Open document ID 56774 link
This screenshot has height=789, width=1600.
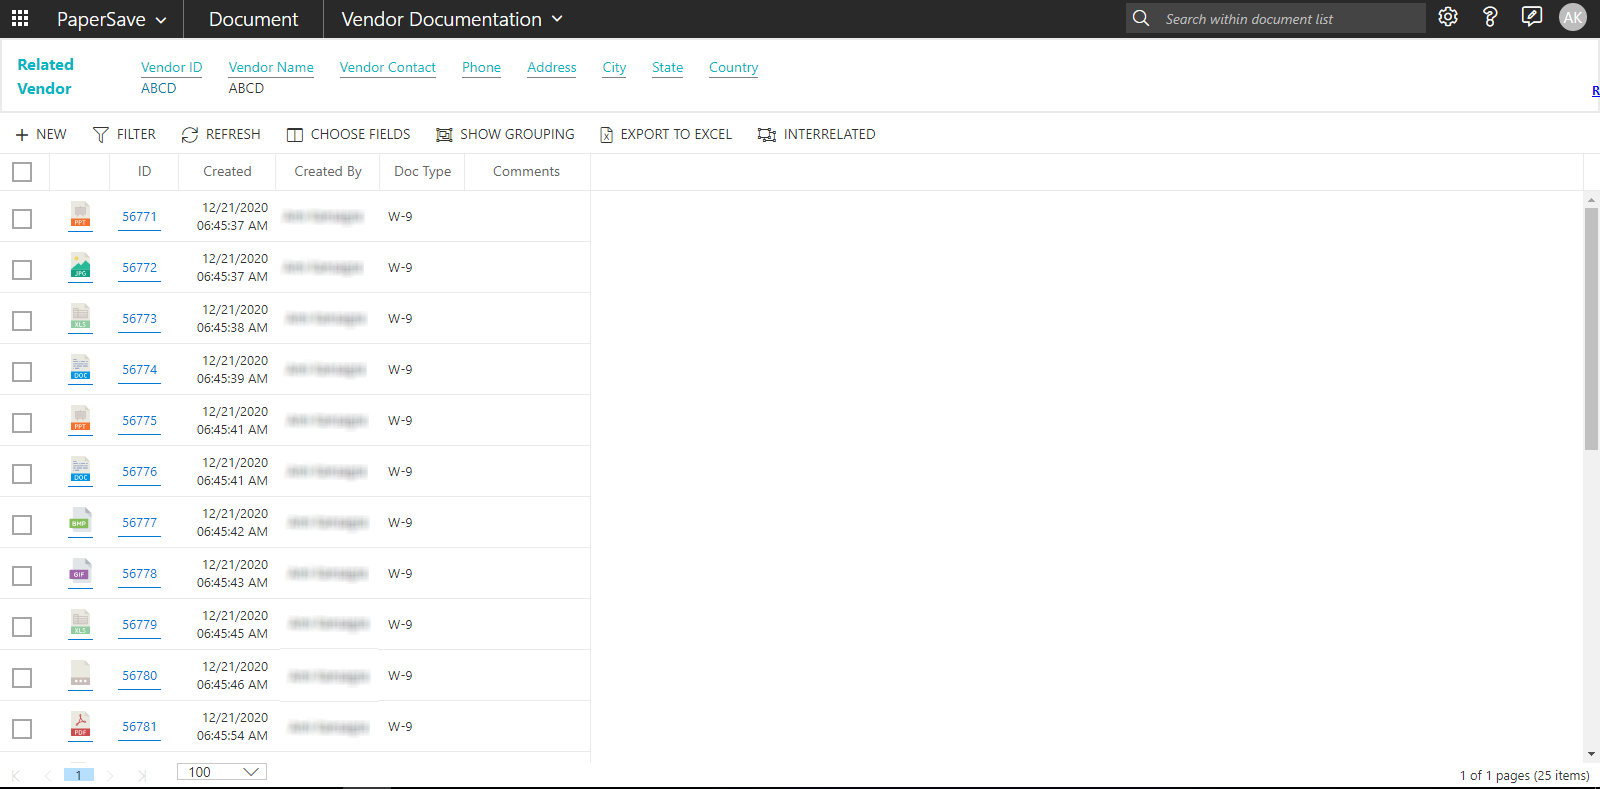click(x=140, y=370)
